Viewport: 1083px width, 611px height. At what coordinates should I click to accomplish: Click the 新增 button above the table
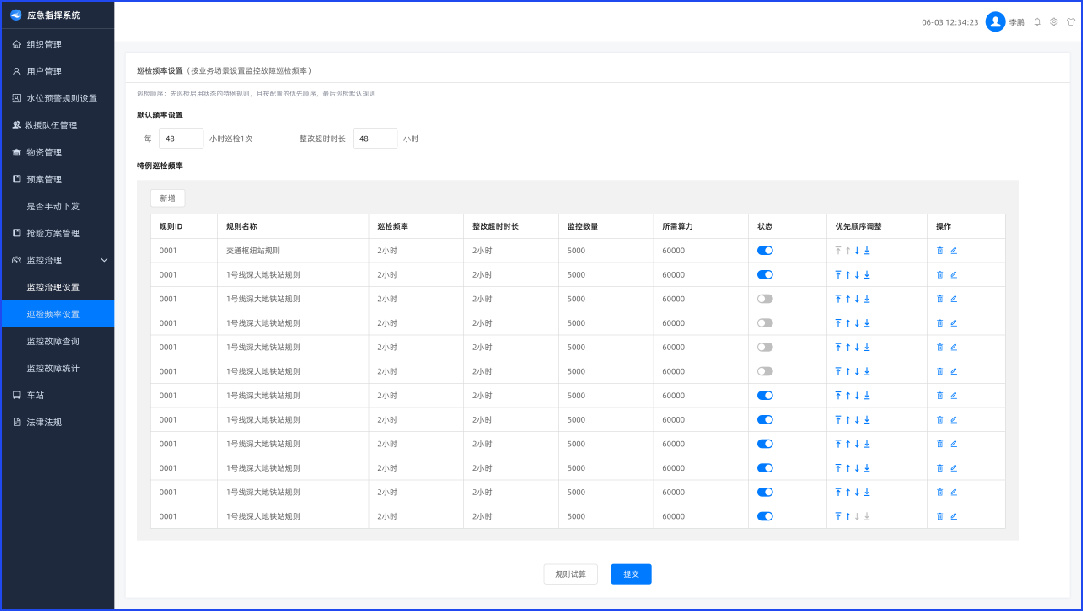(167, 198)
